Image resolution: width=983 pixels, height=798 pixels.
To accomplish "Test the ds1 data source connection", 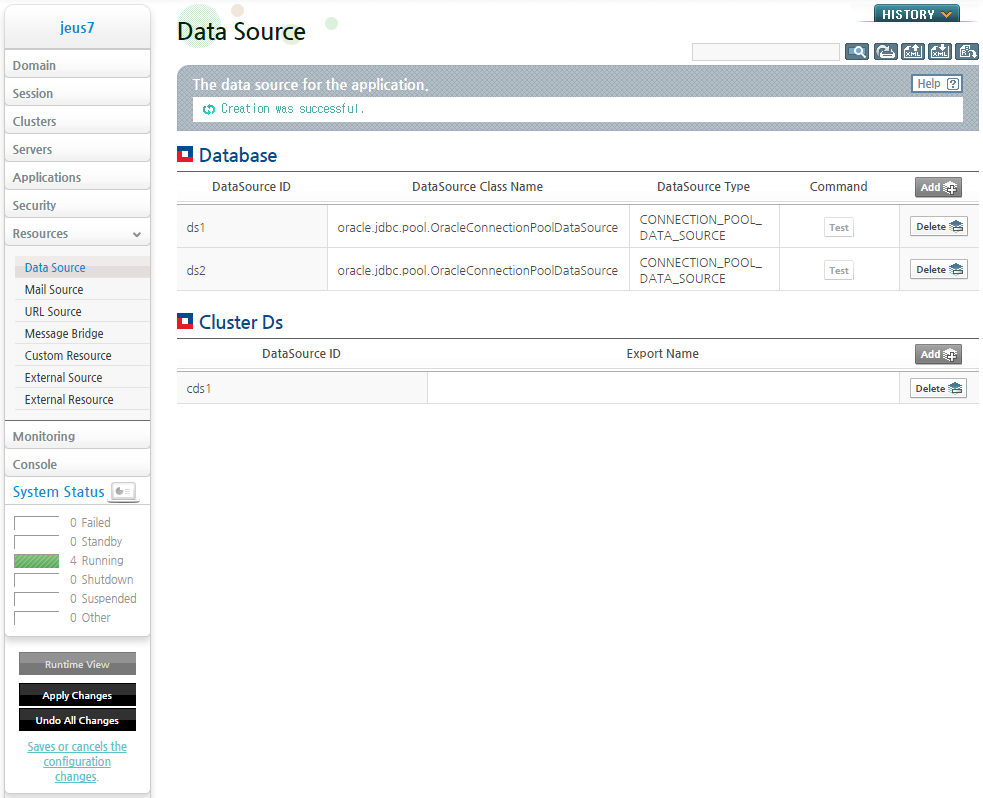I will [838, 228].
